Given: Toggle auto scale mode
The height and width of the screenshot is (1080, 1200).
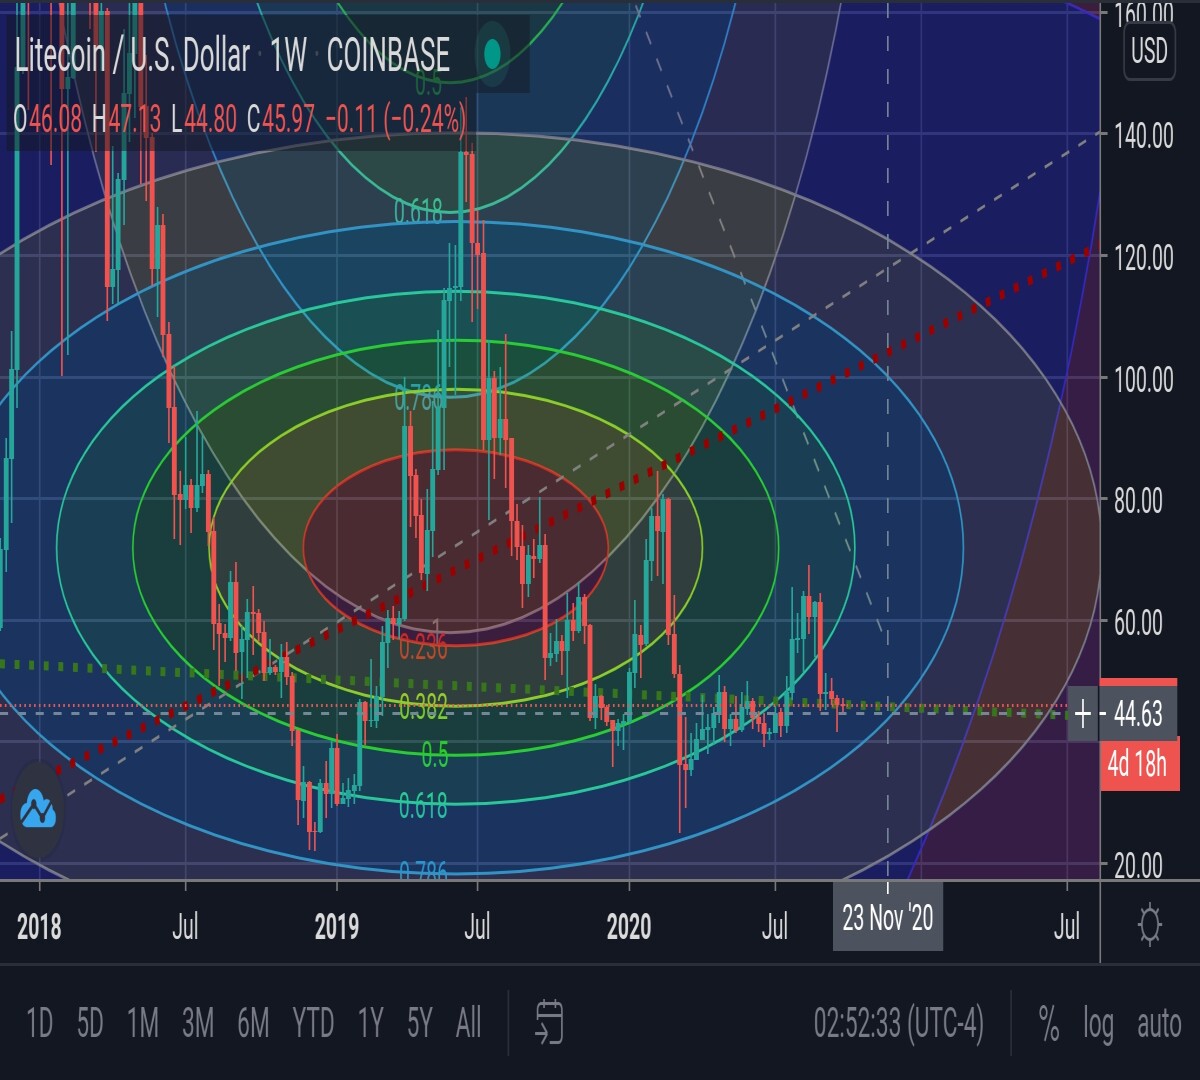Looking at the screenshot, I should [1159, 1024].
